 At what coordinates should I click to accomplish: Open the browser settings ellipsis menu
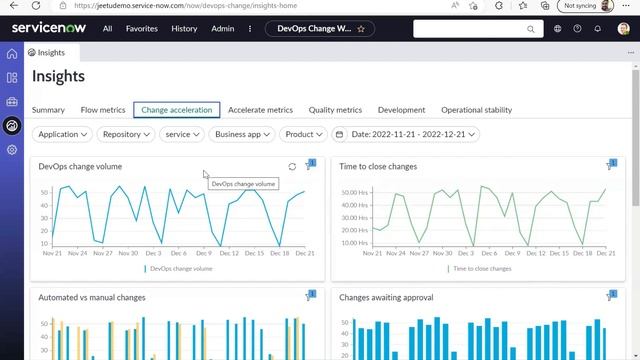pos(626,6)
